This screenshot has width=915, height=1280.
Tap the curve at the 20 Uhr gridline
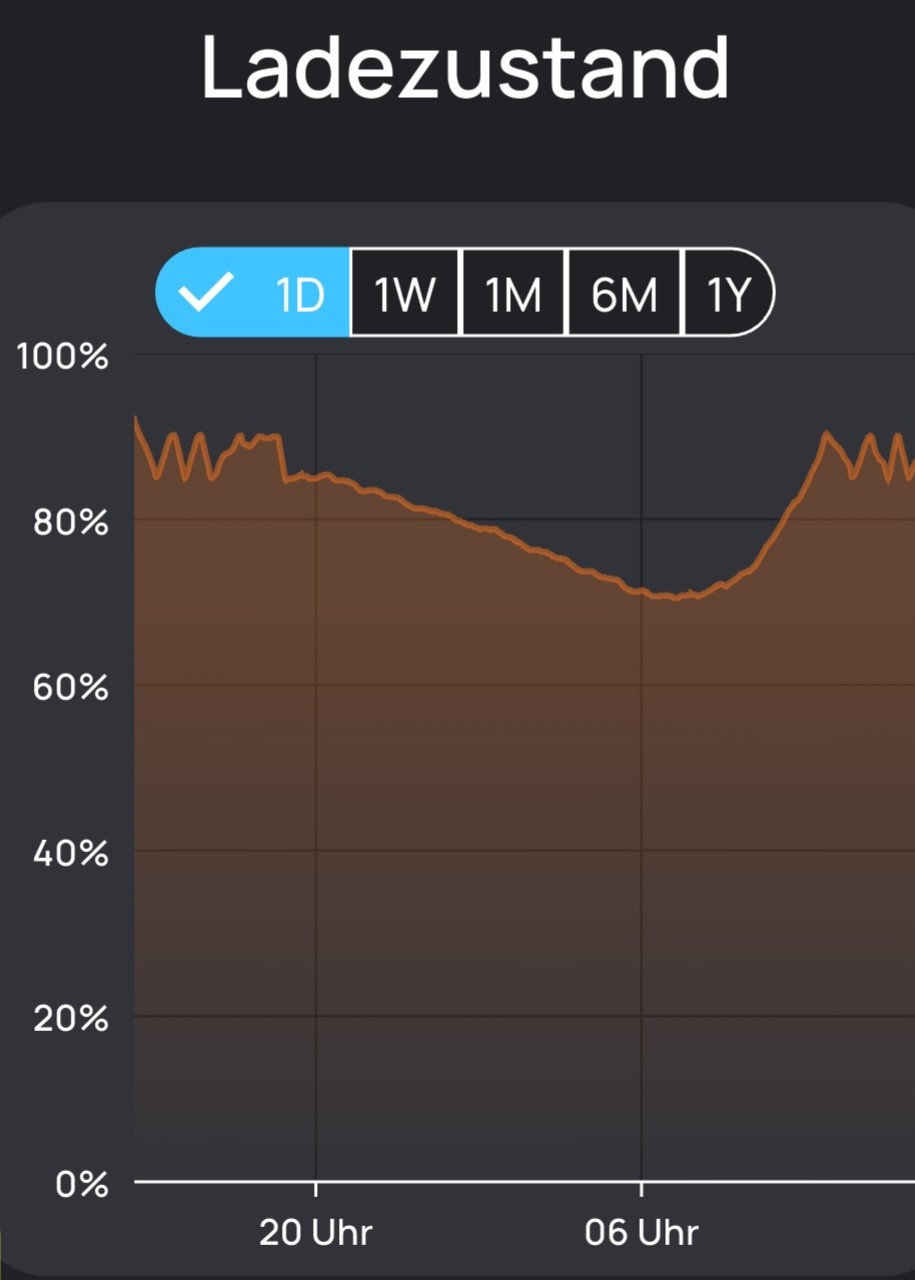point(316,478)
